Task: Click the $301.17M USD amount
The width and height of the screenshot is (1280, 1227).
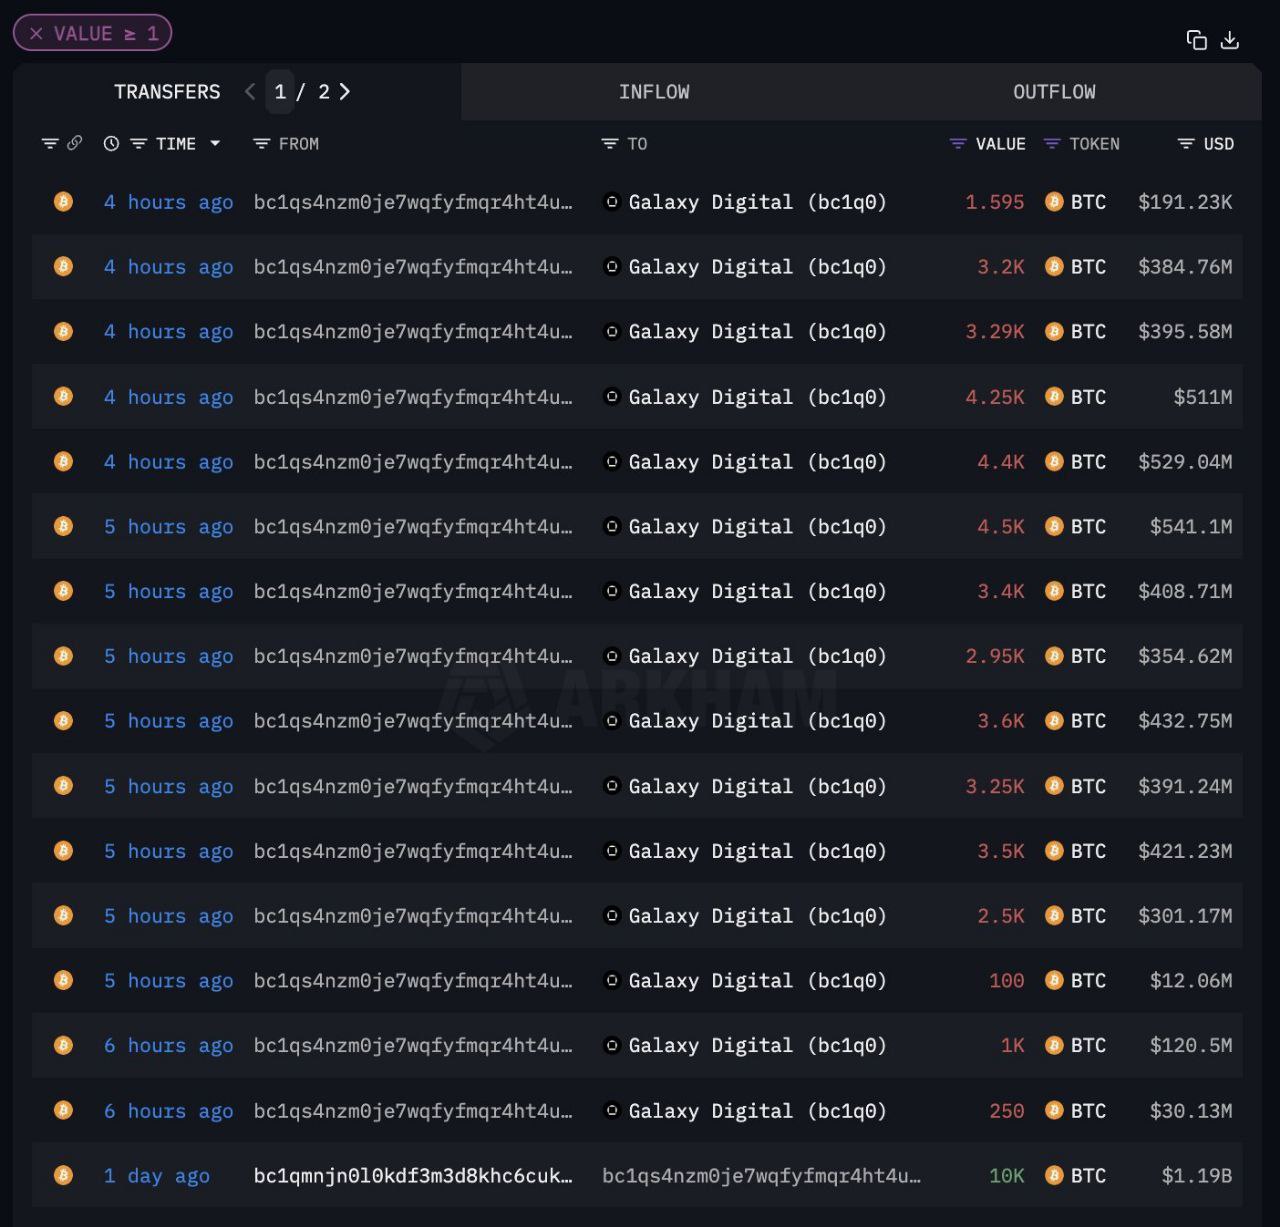Action: click(x=1185, y=916)
